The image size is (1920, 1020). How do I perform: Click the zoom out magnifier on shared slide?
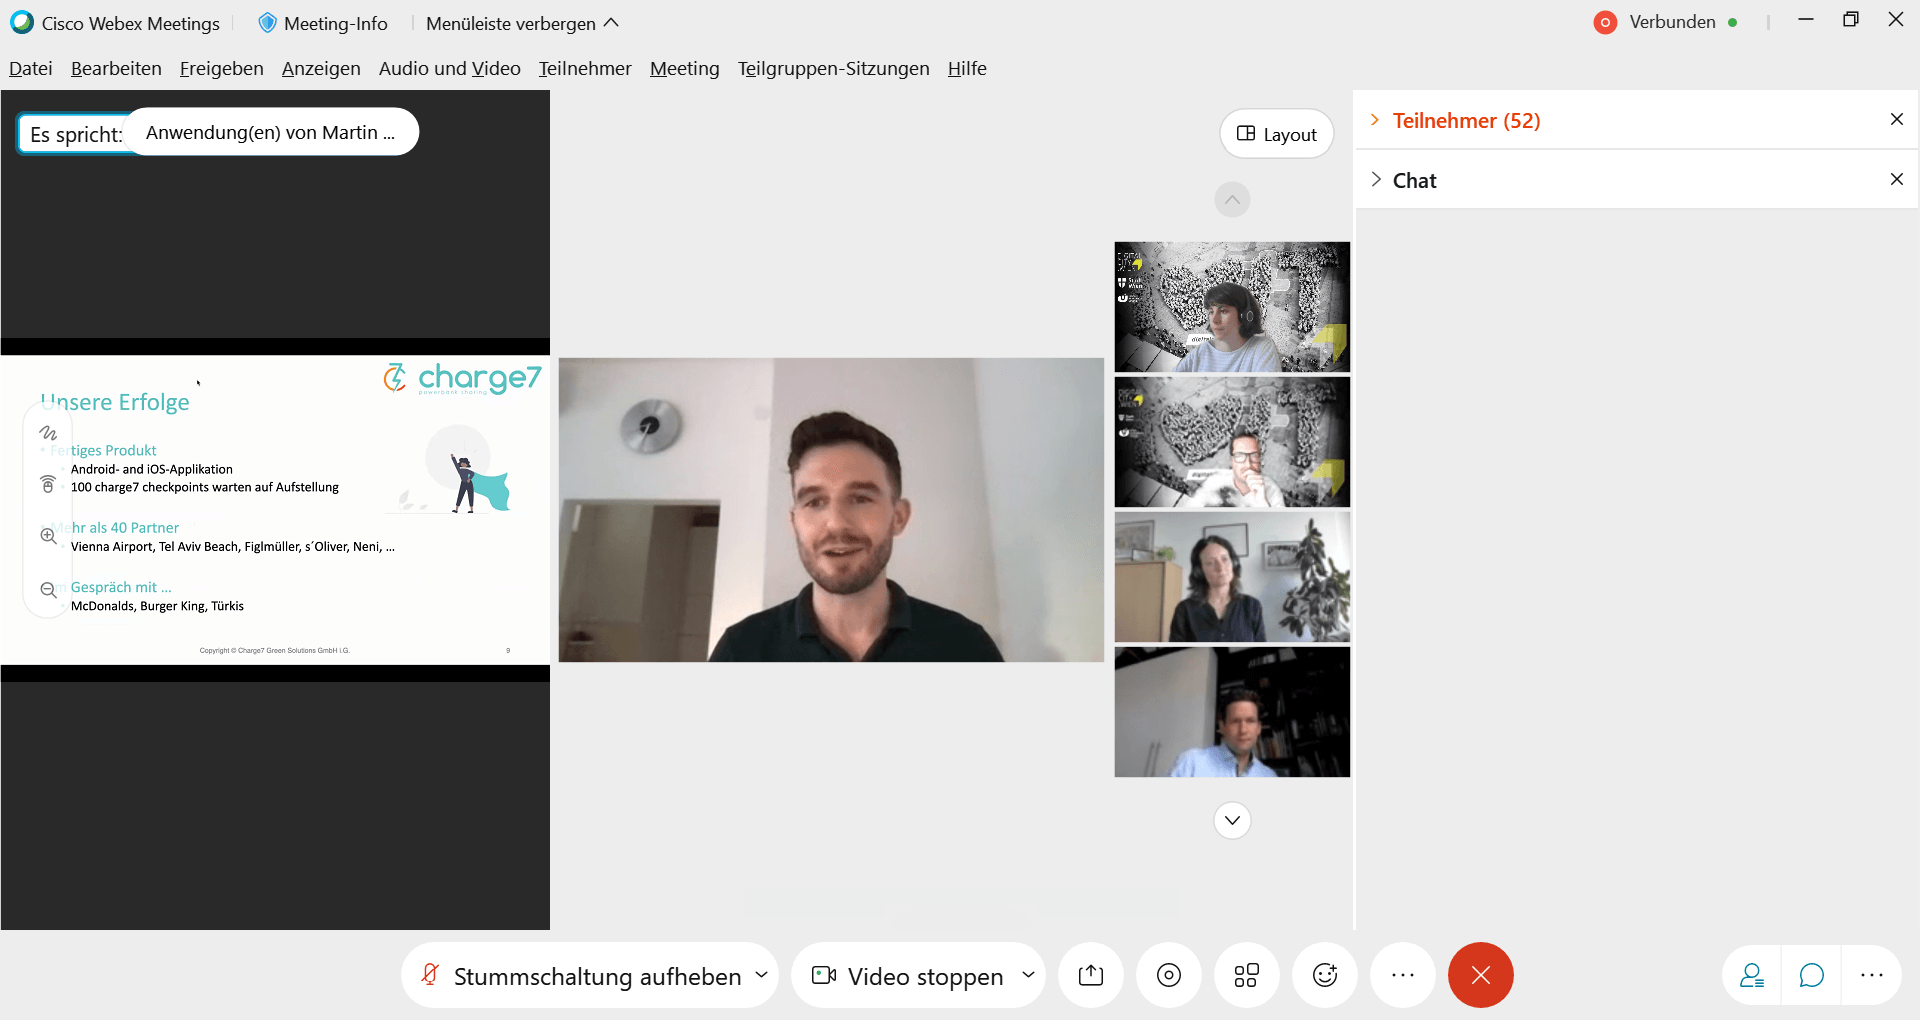(48, 590)
